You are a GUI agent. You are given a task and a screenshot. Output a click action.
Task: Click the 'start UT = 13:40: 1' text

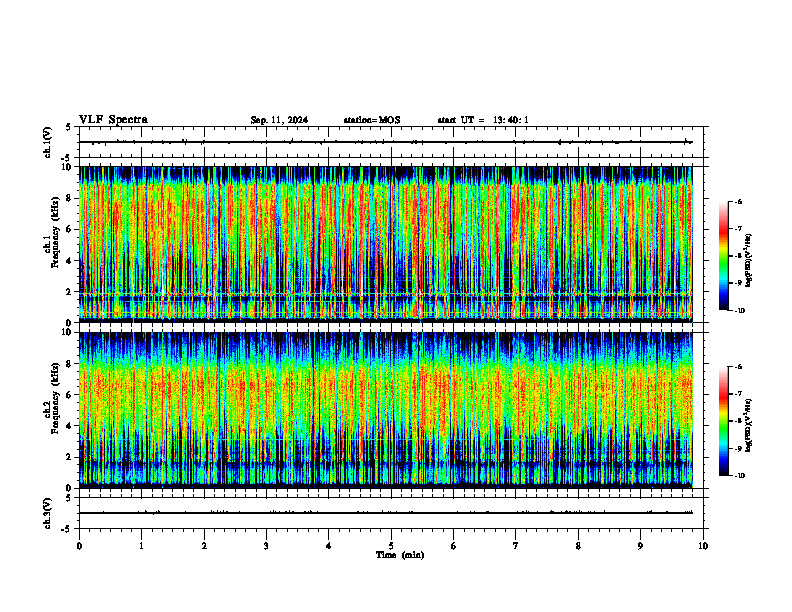pos(483,120)
